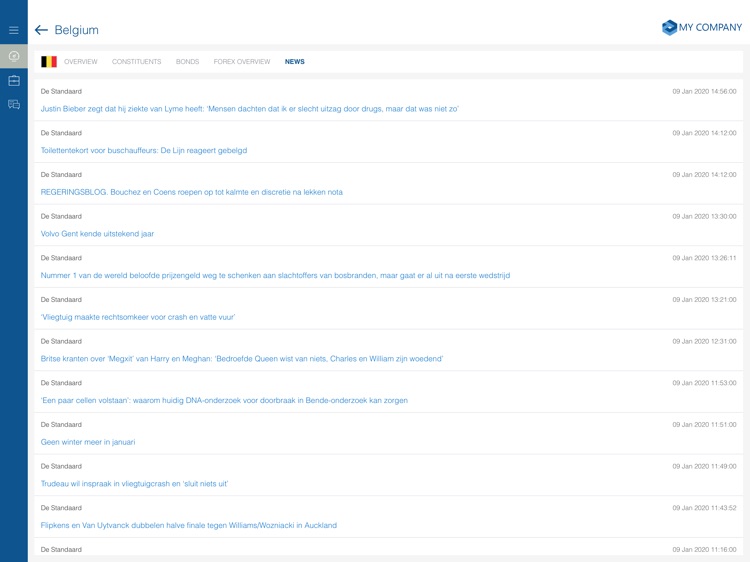The width and height of the screenshot is (750, 562).
Task: Click the My Company logo
Action: pyautogui.click(x=702, y=27)
